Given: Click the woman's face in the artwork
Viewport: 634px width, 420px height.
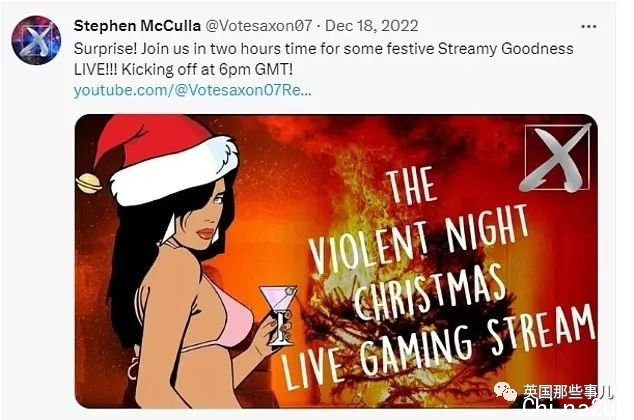Looking at the screenshot, I should click(204, 216).
